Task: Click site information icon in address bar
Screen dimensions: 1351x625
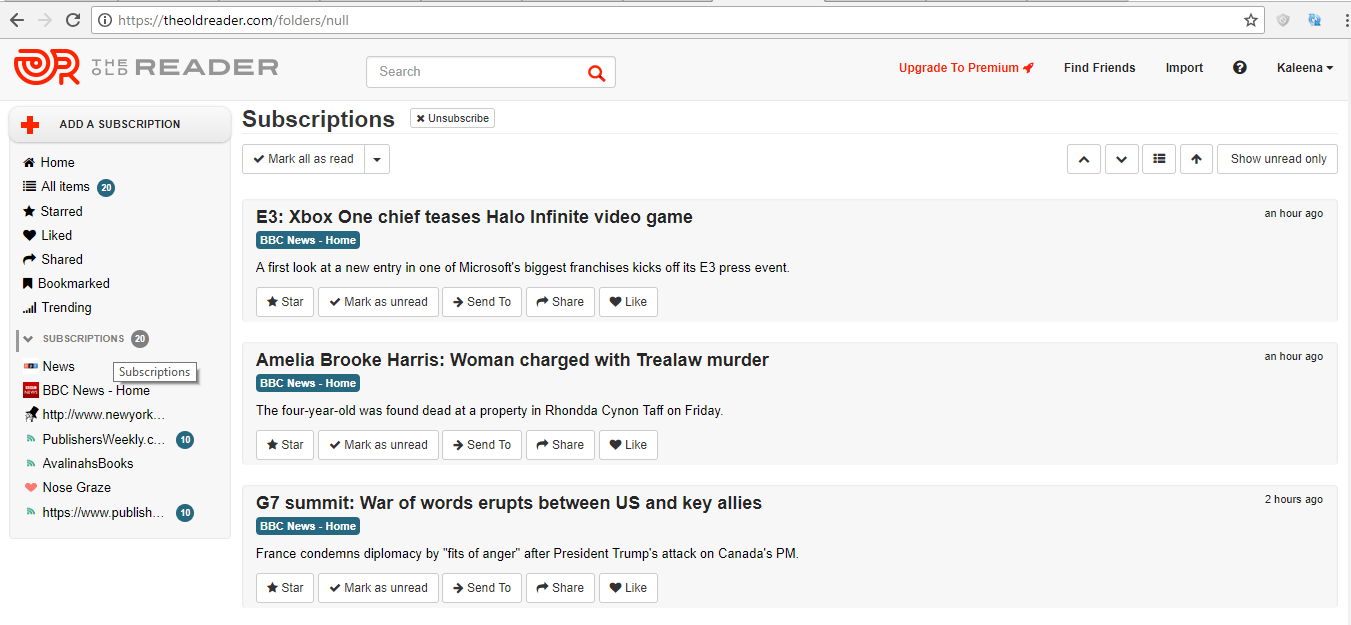Action: 105,20
